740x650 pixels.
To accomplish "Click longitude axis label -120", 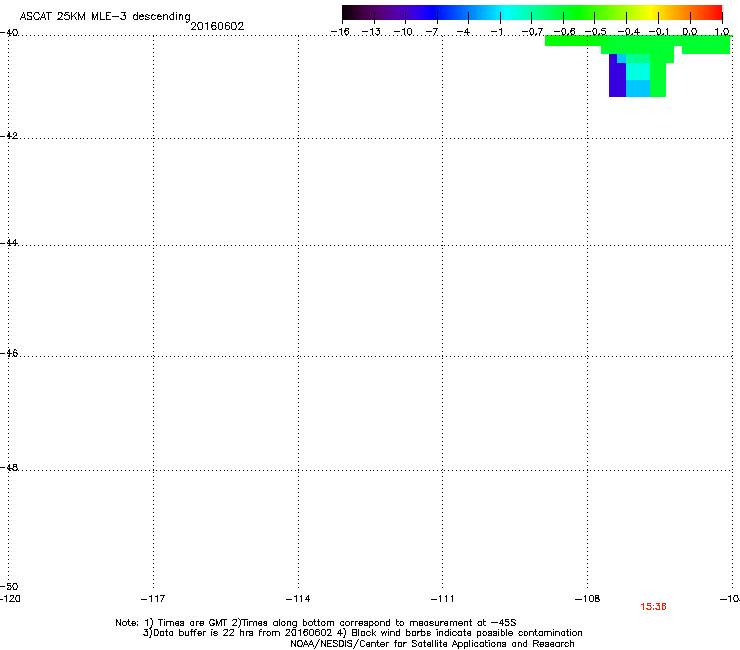I will tap(10, 599).
